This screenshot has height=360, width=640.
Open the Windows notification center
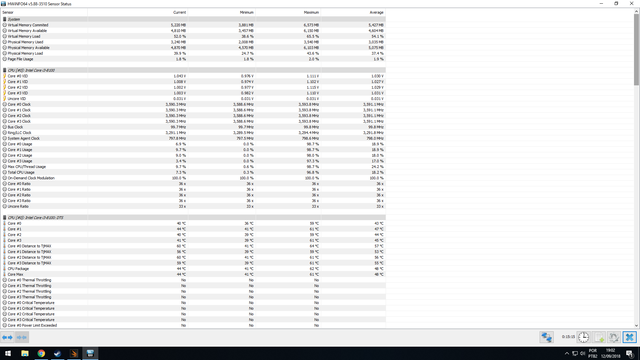click(x=630, y=353)
